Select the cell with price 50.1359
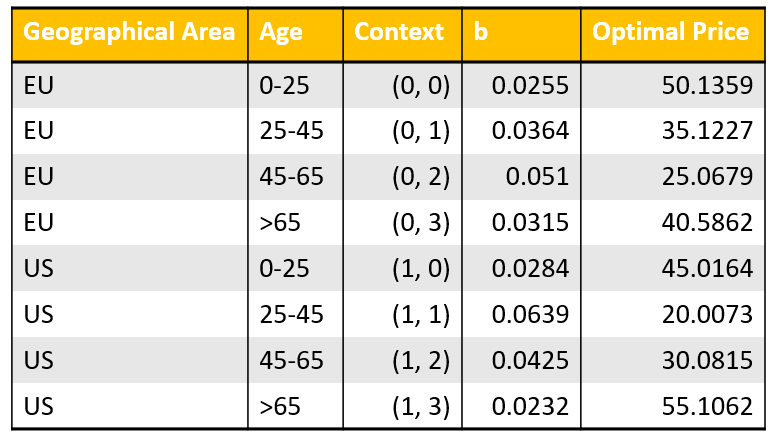The image size is (778, 442). 706,86
